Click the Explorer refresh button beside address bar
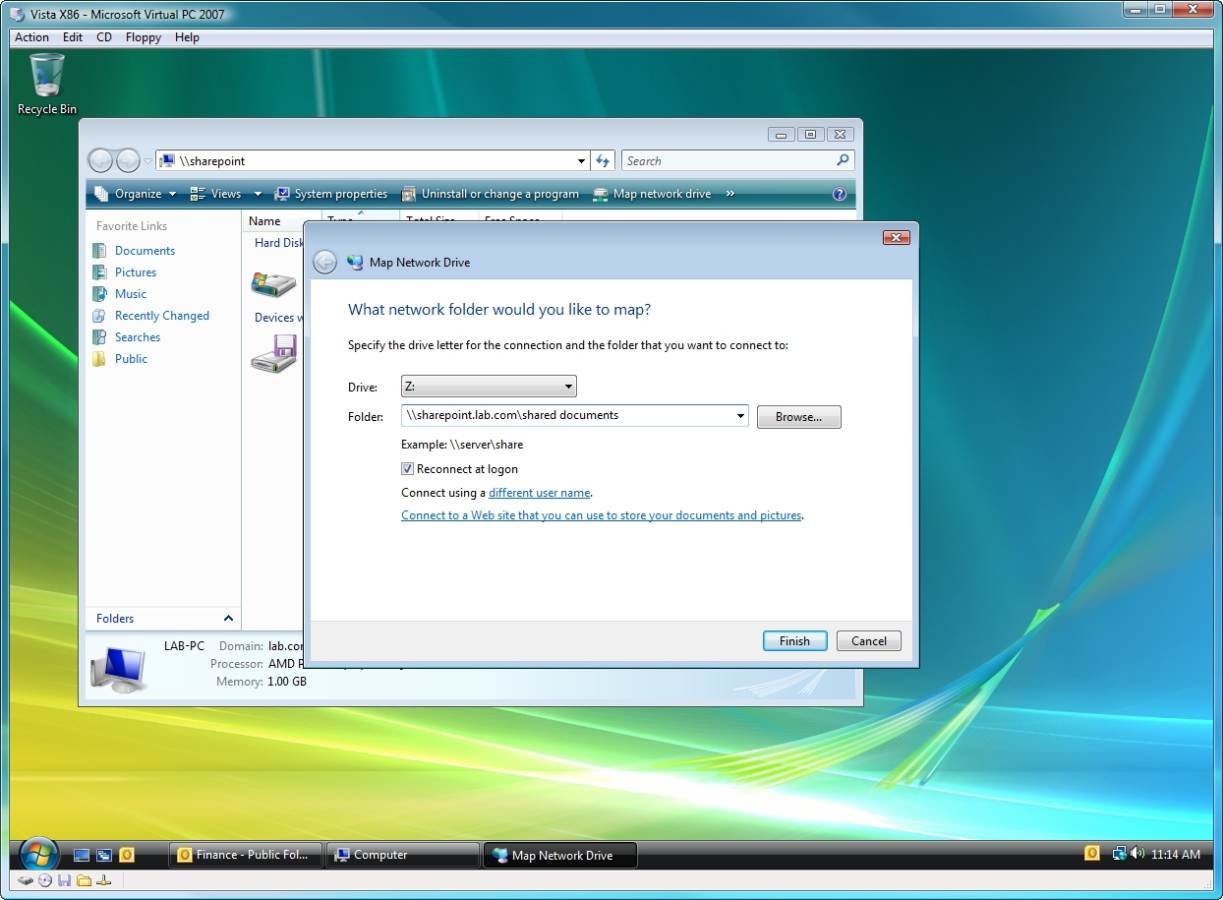Screen dimensions: 1223x900 (603, 161)
